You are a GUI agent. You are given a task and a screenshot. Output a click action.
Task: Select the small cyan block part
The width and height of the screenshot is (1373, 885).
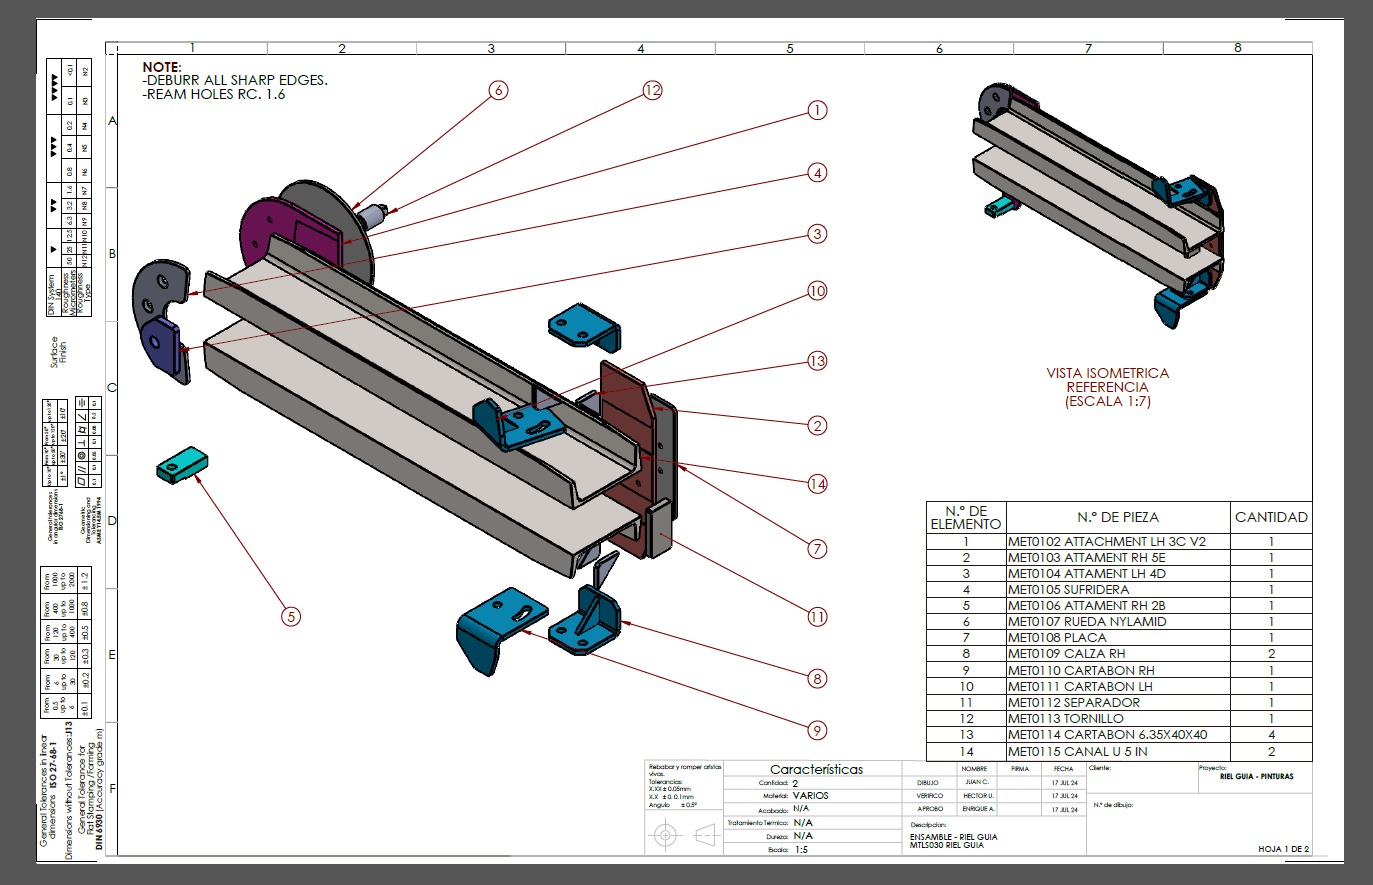pyautogui.click(x=181, y=466)
